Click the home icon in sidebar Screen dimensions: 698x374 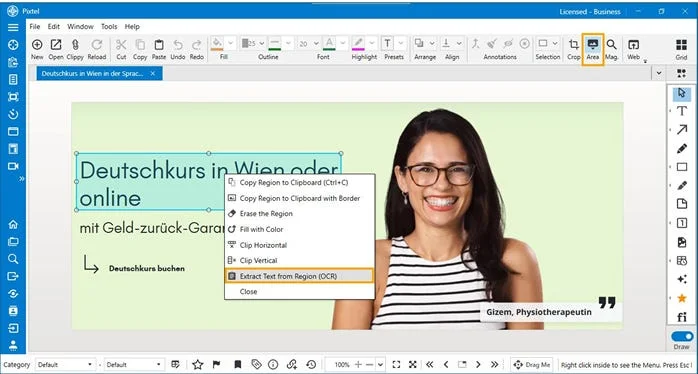pos(13,224)
